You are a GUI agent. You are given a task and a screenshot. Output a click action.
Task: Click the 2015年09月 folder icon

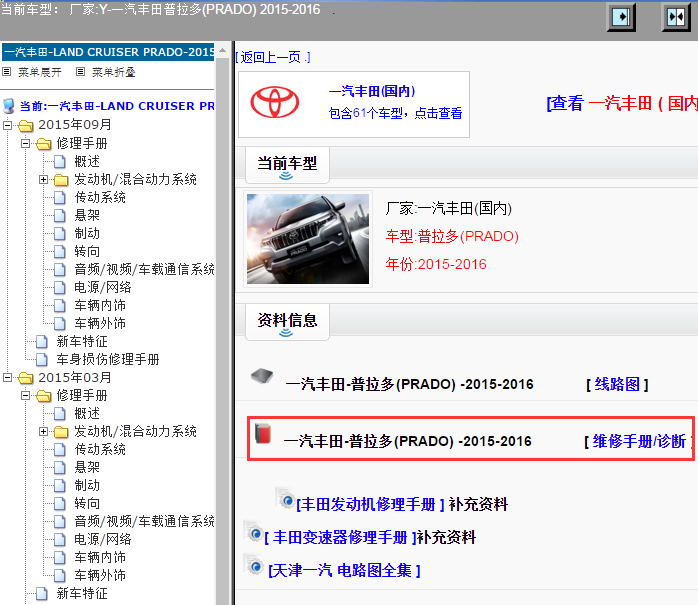[x=26, y=126]
